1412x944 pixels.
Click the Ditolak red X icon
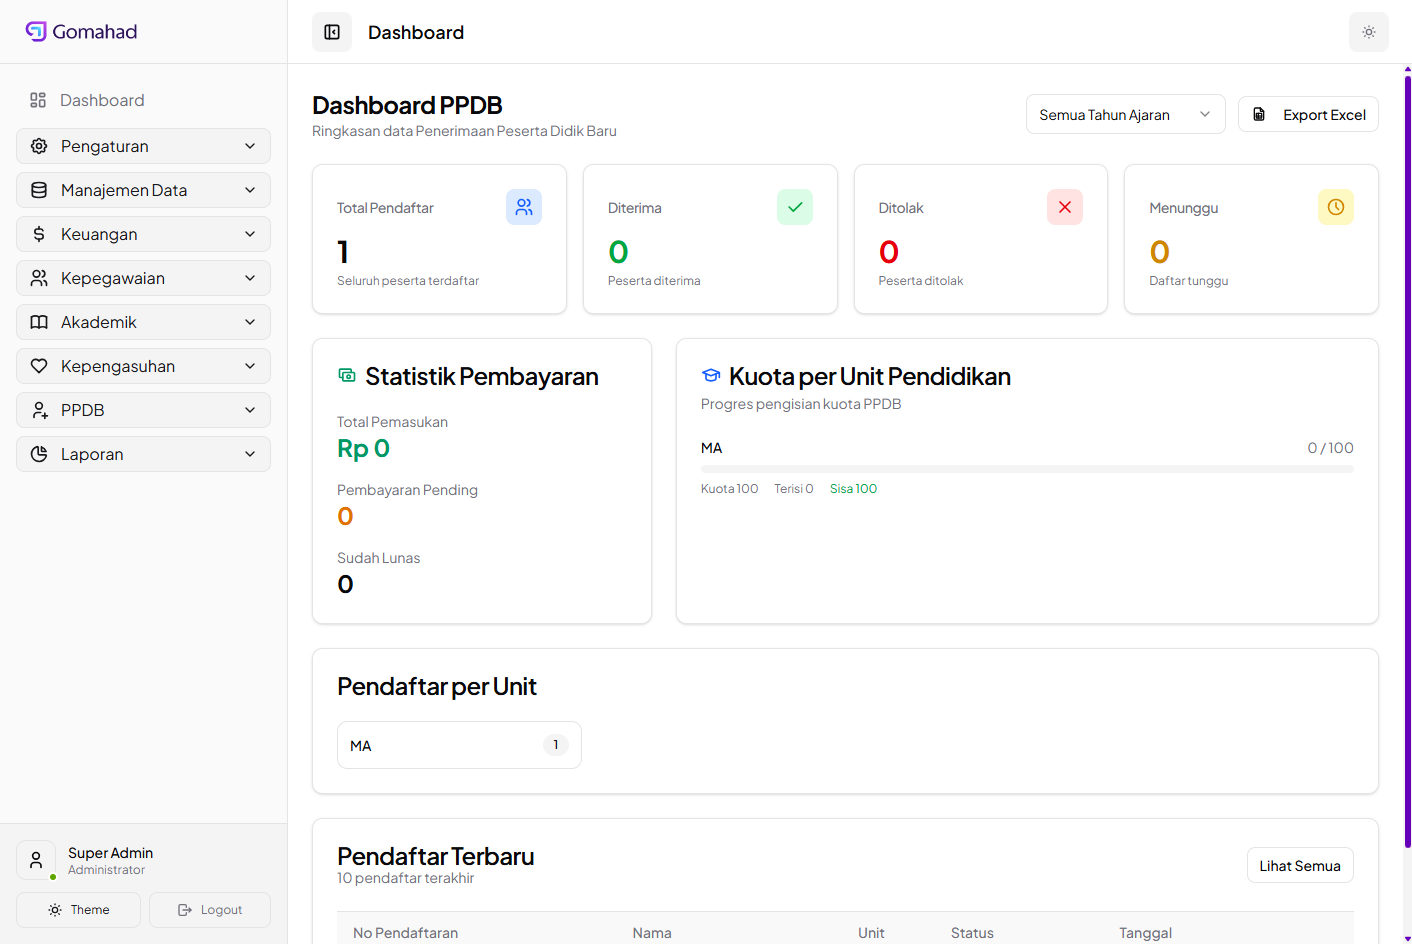point(1065,207)
